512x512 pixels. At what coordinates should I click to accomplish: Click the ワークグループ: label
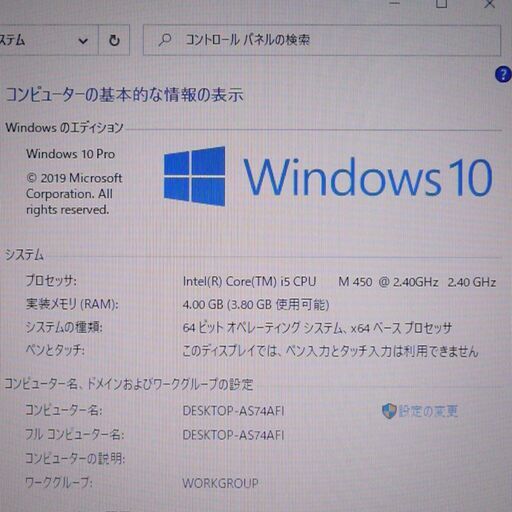click(59, 482)
